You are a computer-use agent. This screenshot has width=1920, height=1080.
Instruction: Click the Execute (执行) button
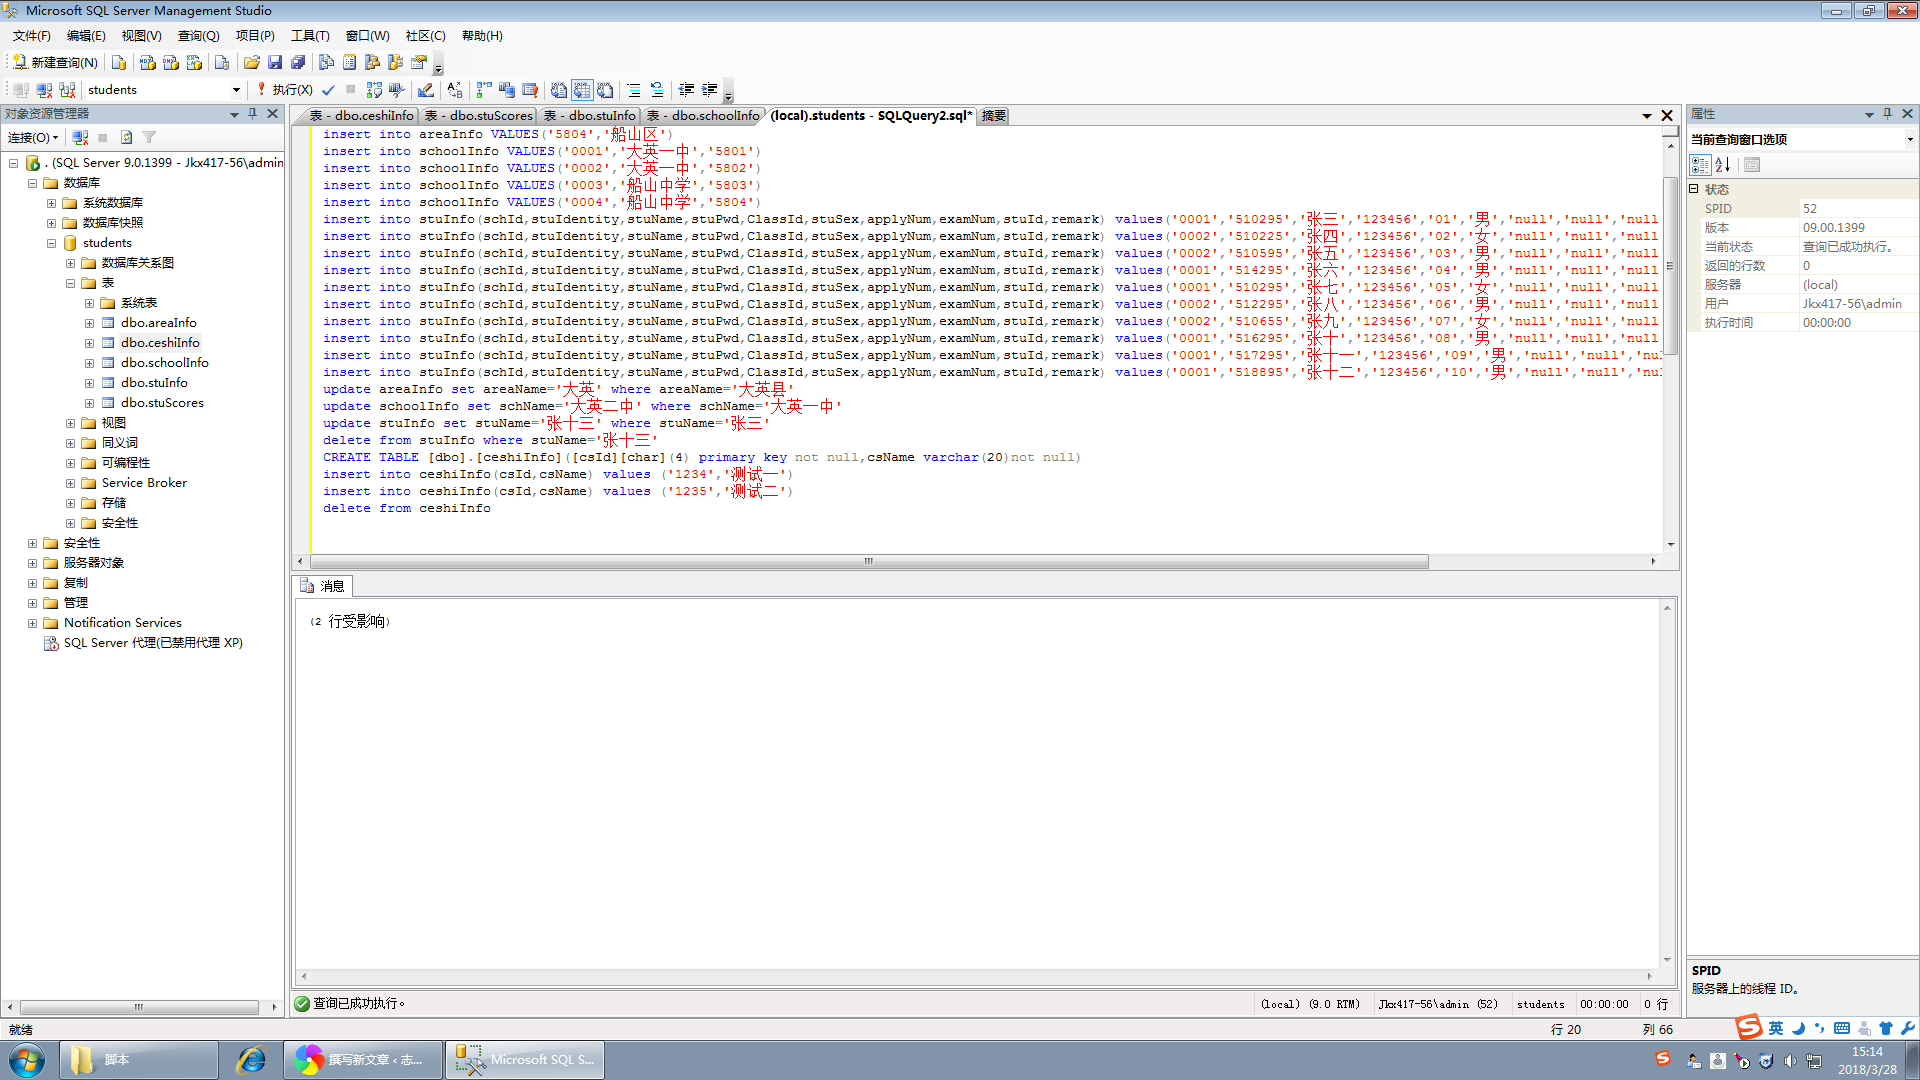pyautogui.click(x=284, y=89)
